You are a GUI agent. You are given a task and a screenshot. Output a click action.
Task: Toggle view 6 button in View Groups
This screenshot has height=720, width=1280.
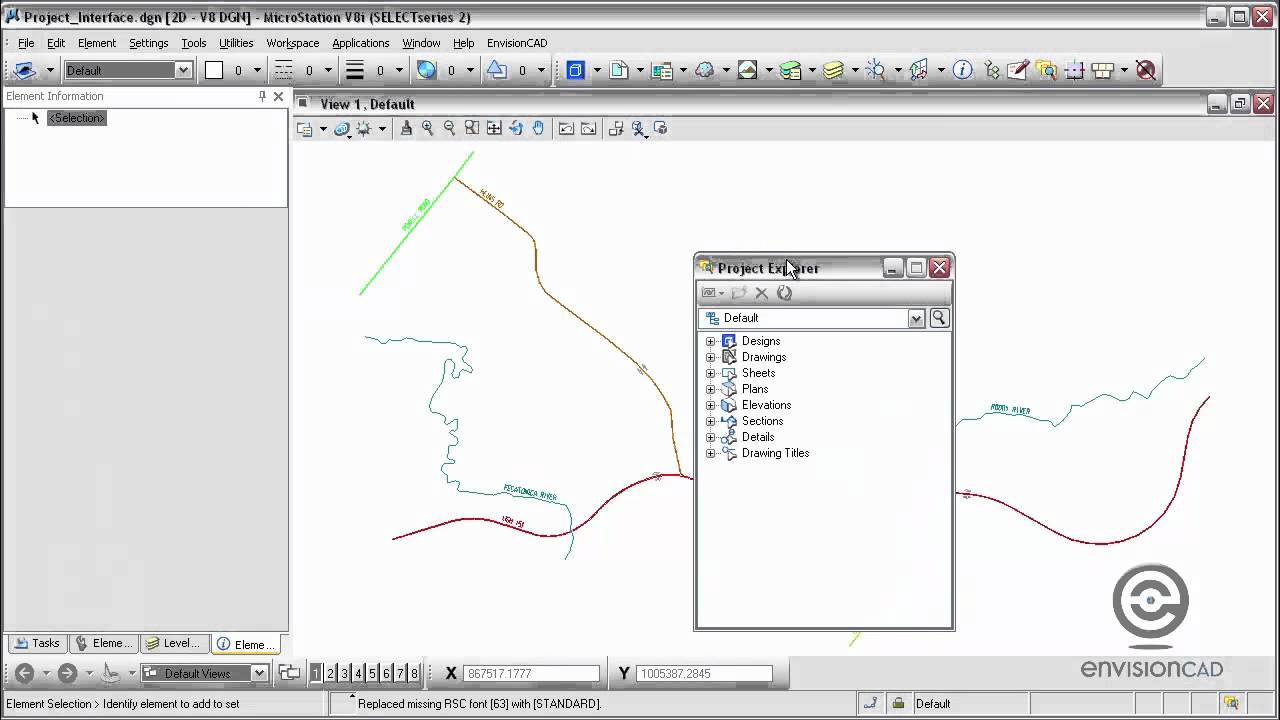pyautogui.click(x=386, y=674)
